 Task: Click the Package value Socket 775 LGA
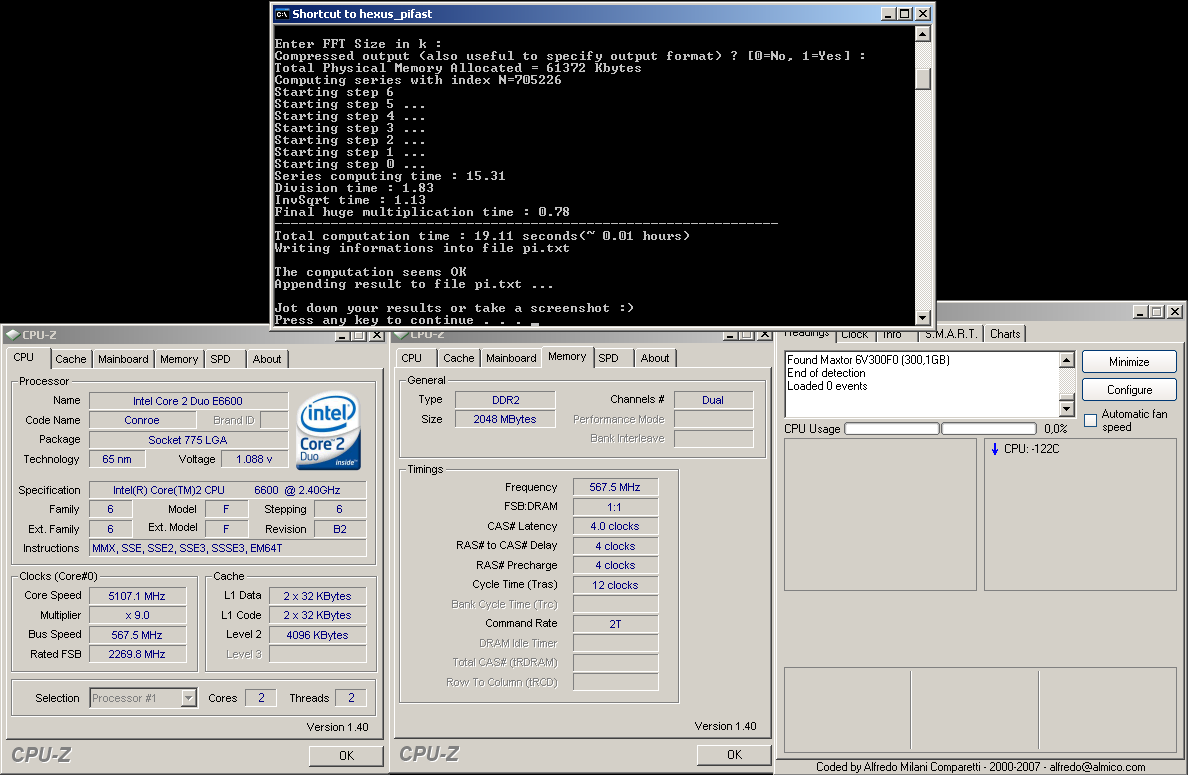tap(188, 439)
